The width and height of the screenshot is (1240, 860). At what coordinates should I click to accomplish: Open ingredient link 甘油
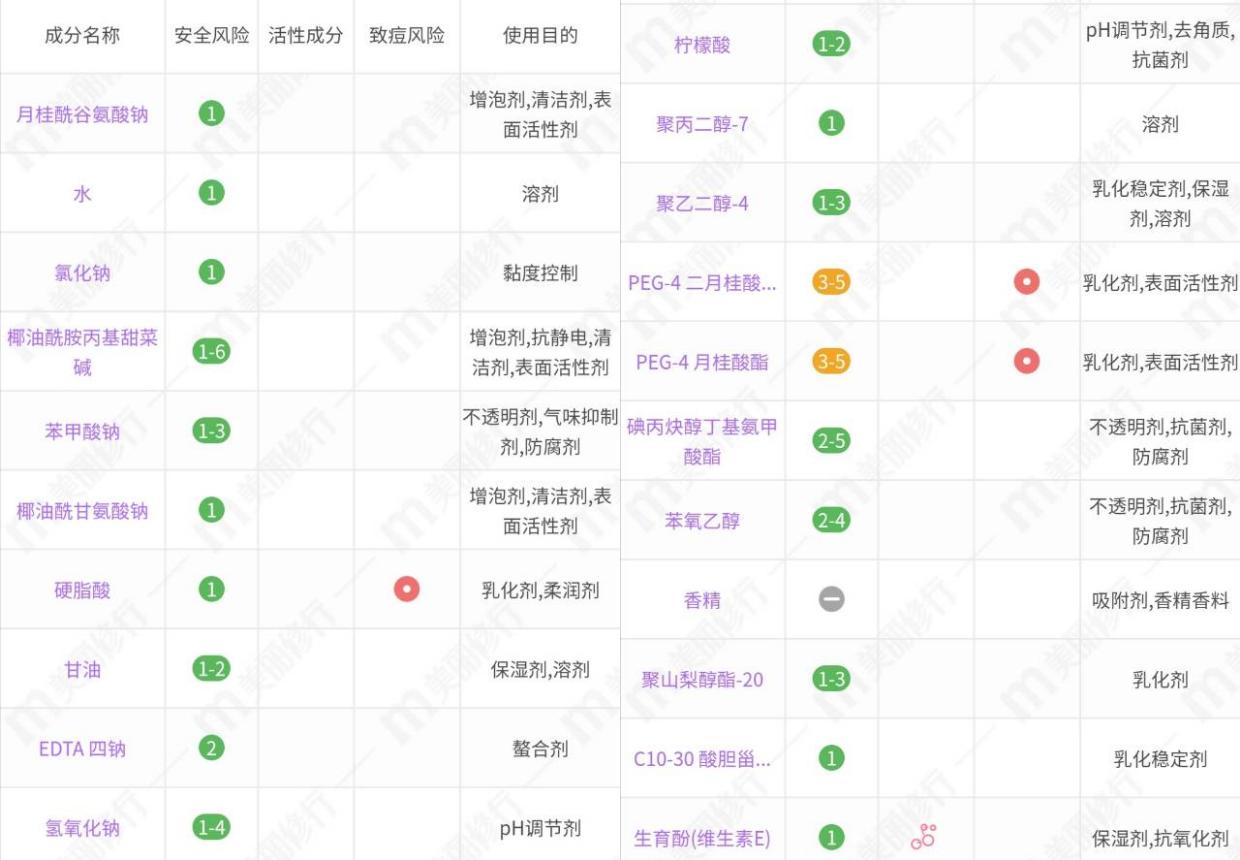click(82, 669)
